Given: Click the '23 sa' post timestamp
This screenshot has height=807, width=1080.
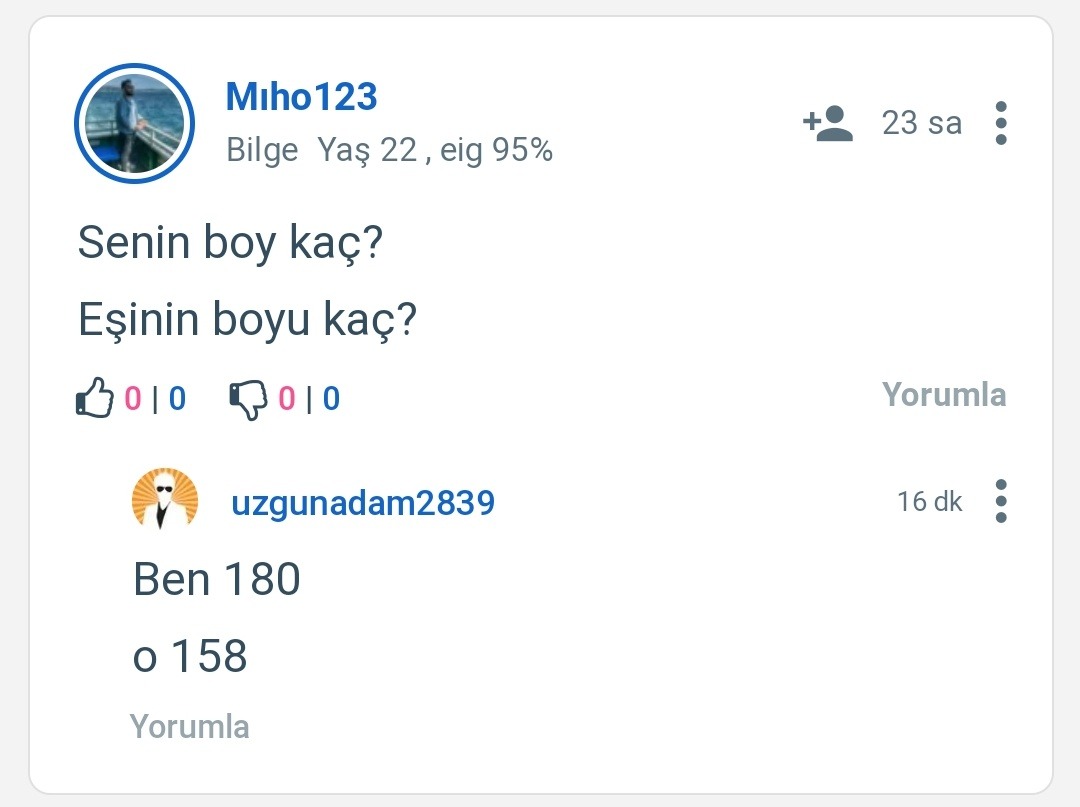Looking at the screenshot, I should 921,123.
